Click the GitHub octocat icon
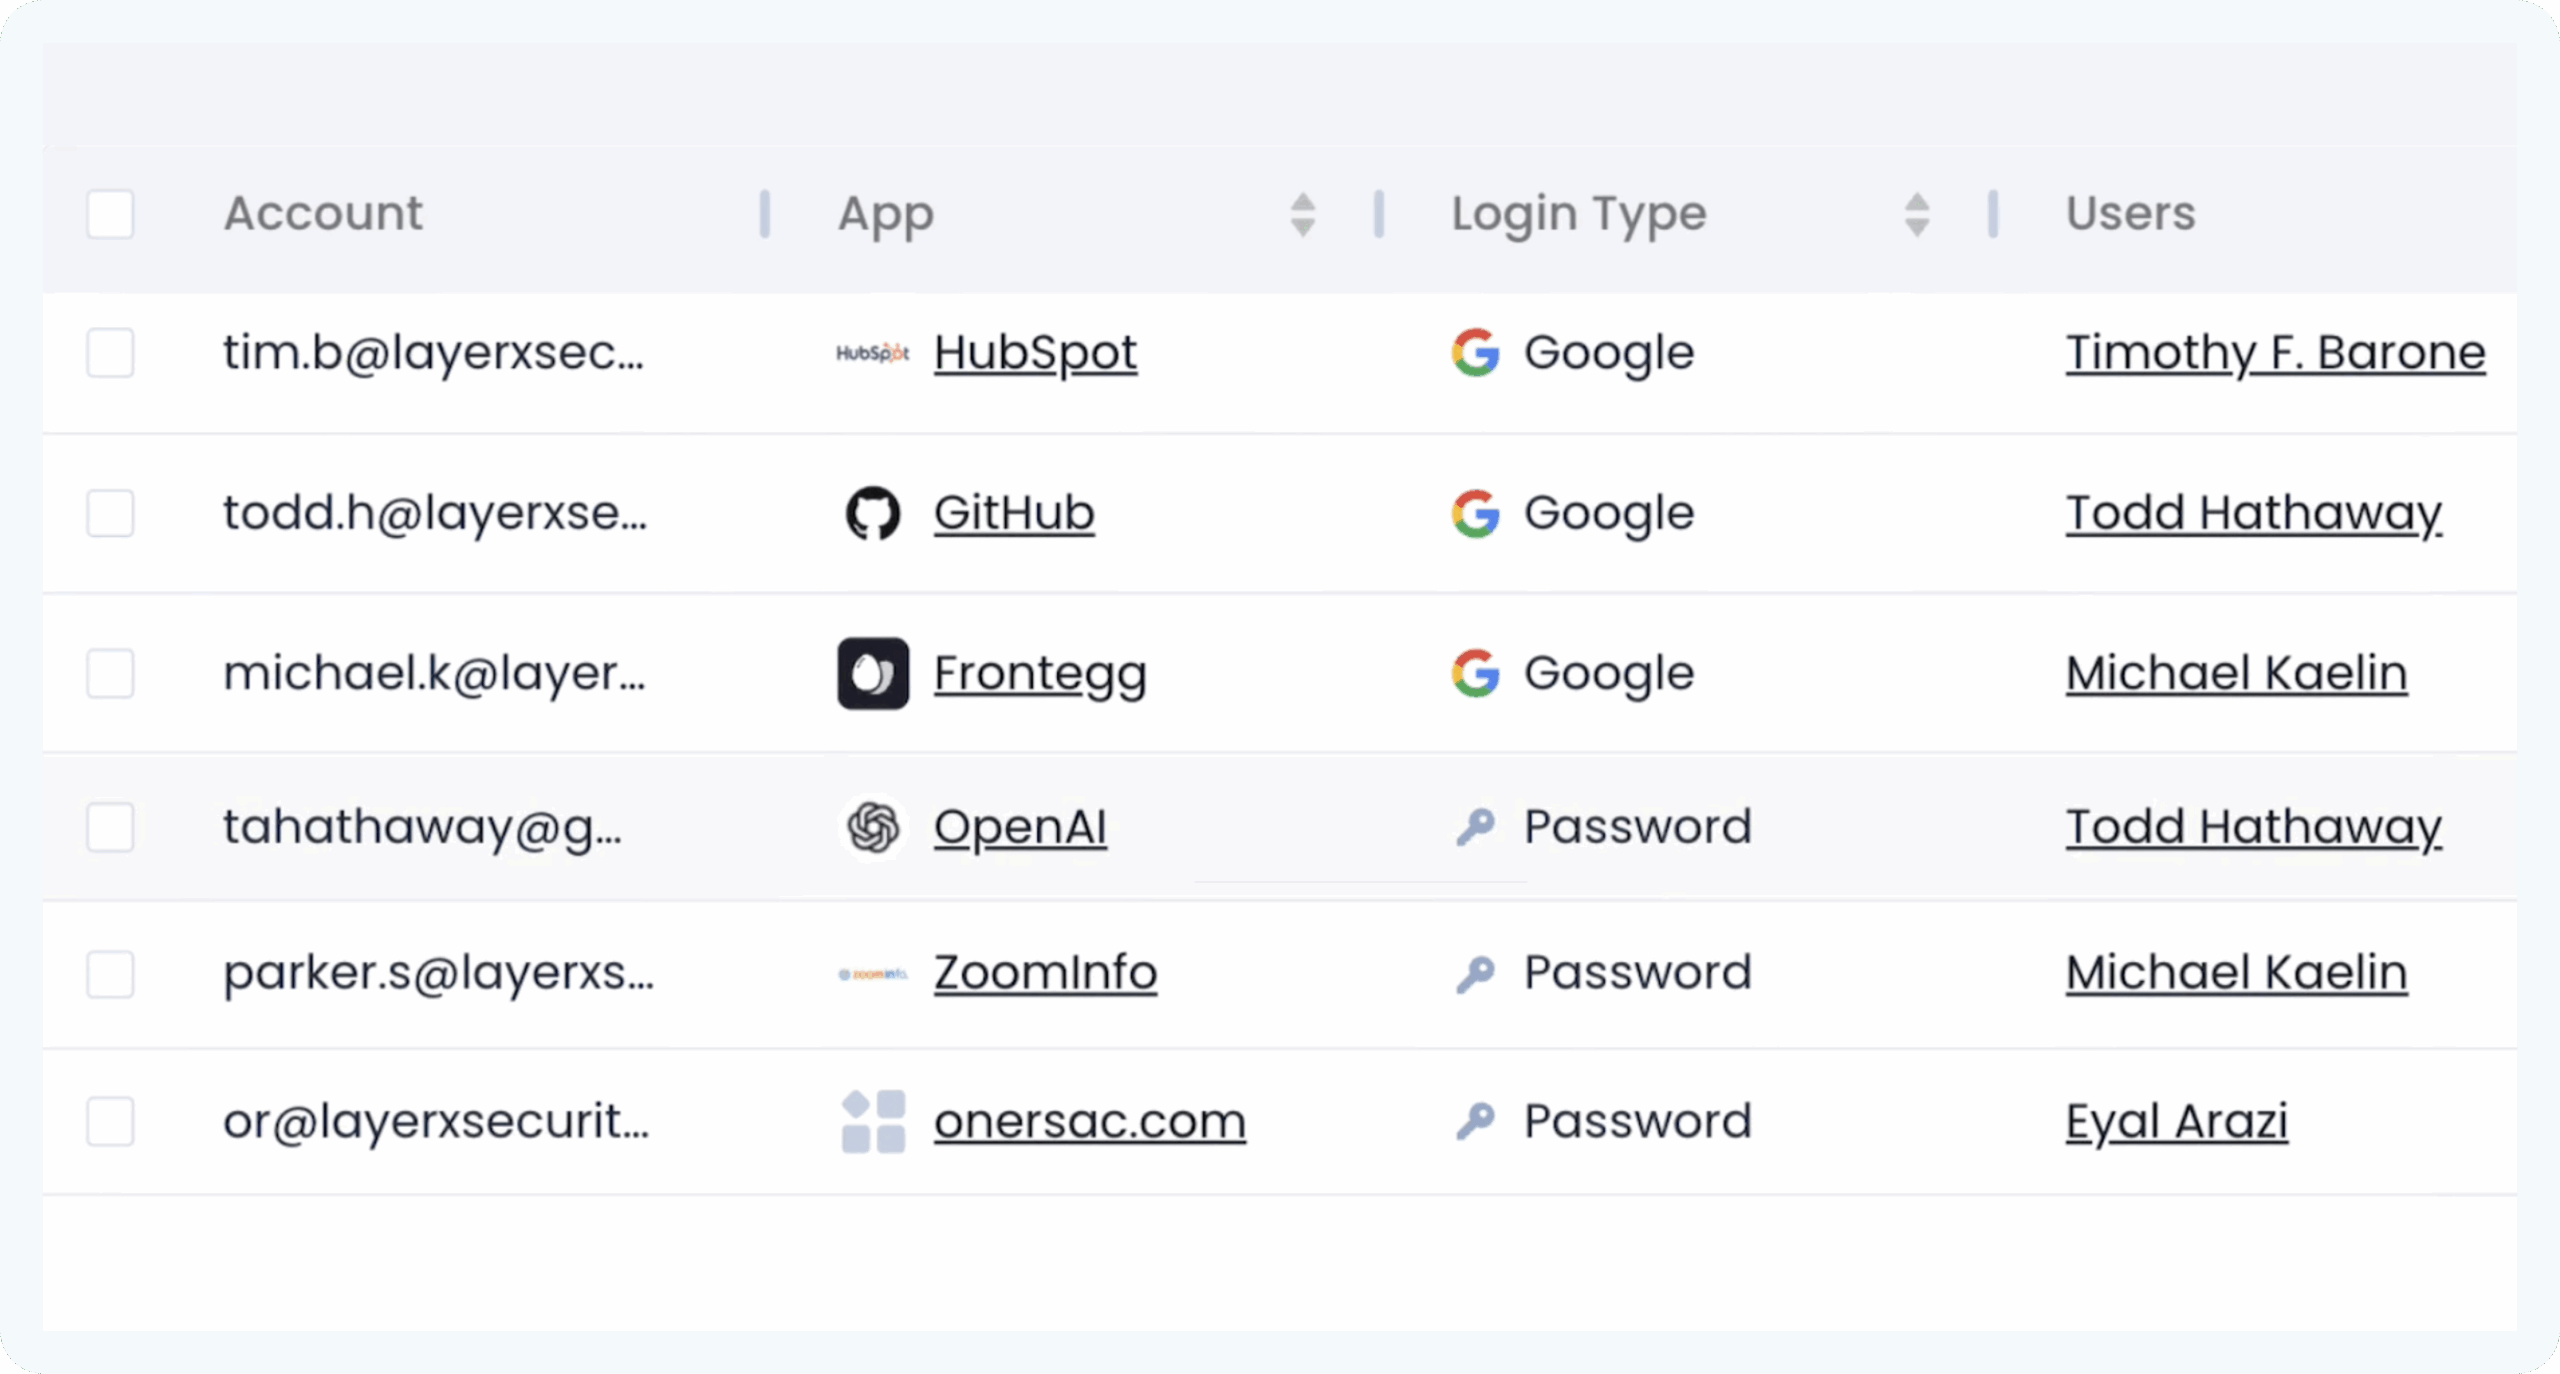This screenshot has height=1374, width=2560. [872, 513]
